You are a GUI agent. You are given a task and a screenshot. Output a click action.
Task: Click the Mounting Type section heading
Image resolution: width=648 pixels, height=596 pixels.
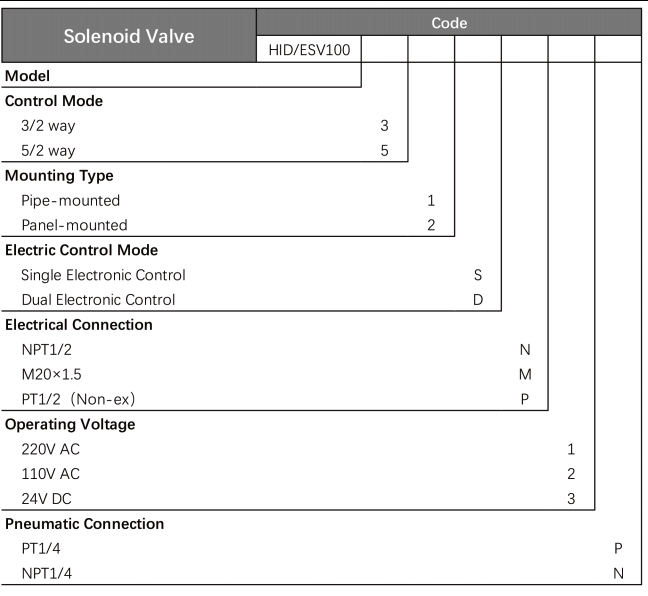(59, 176)
